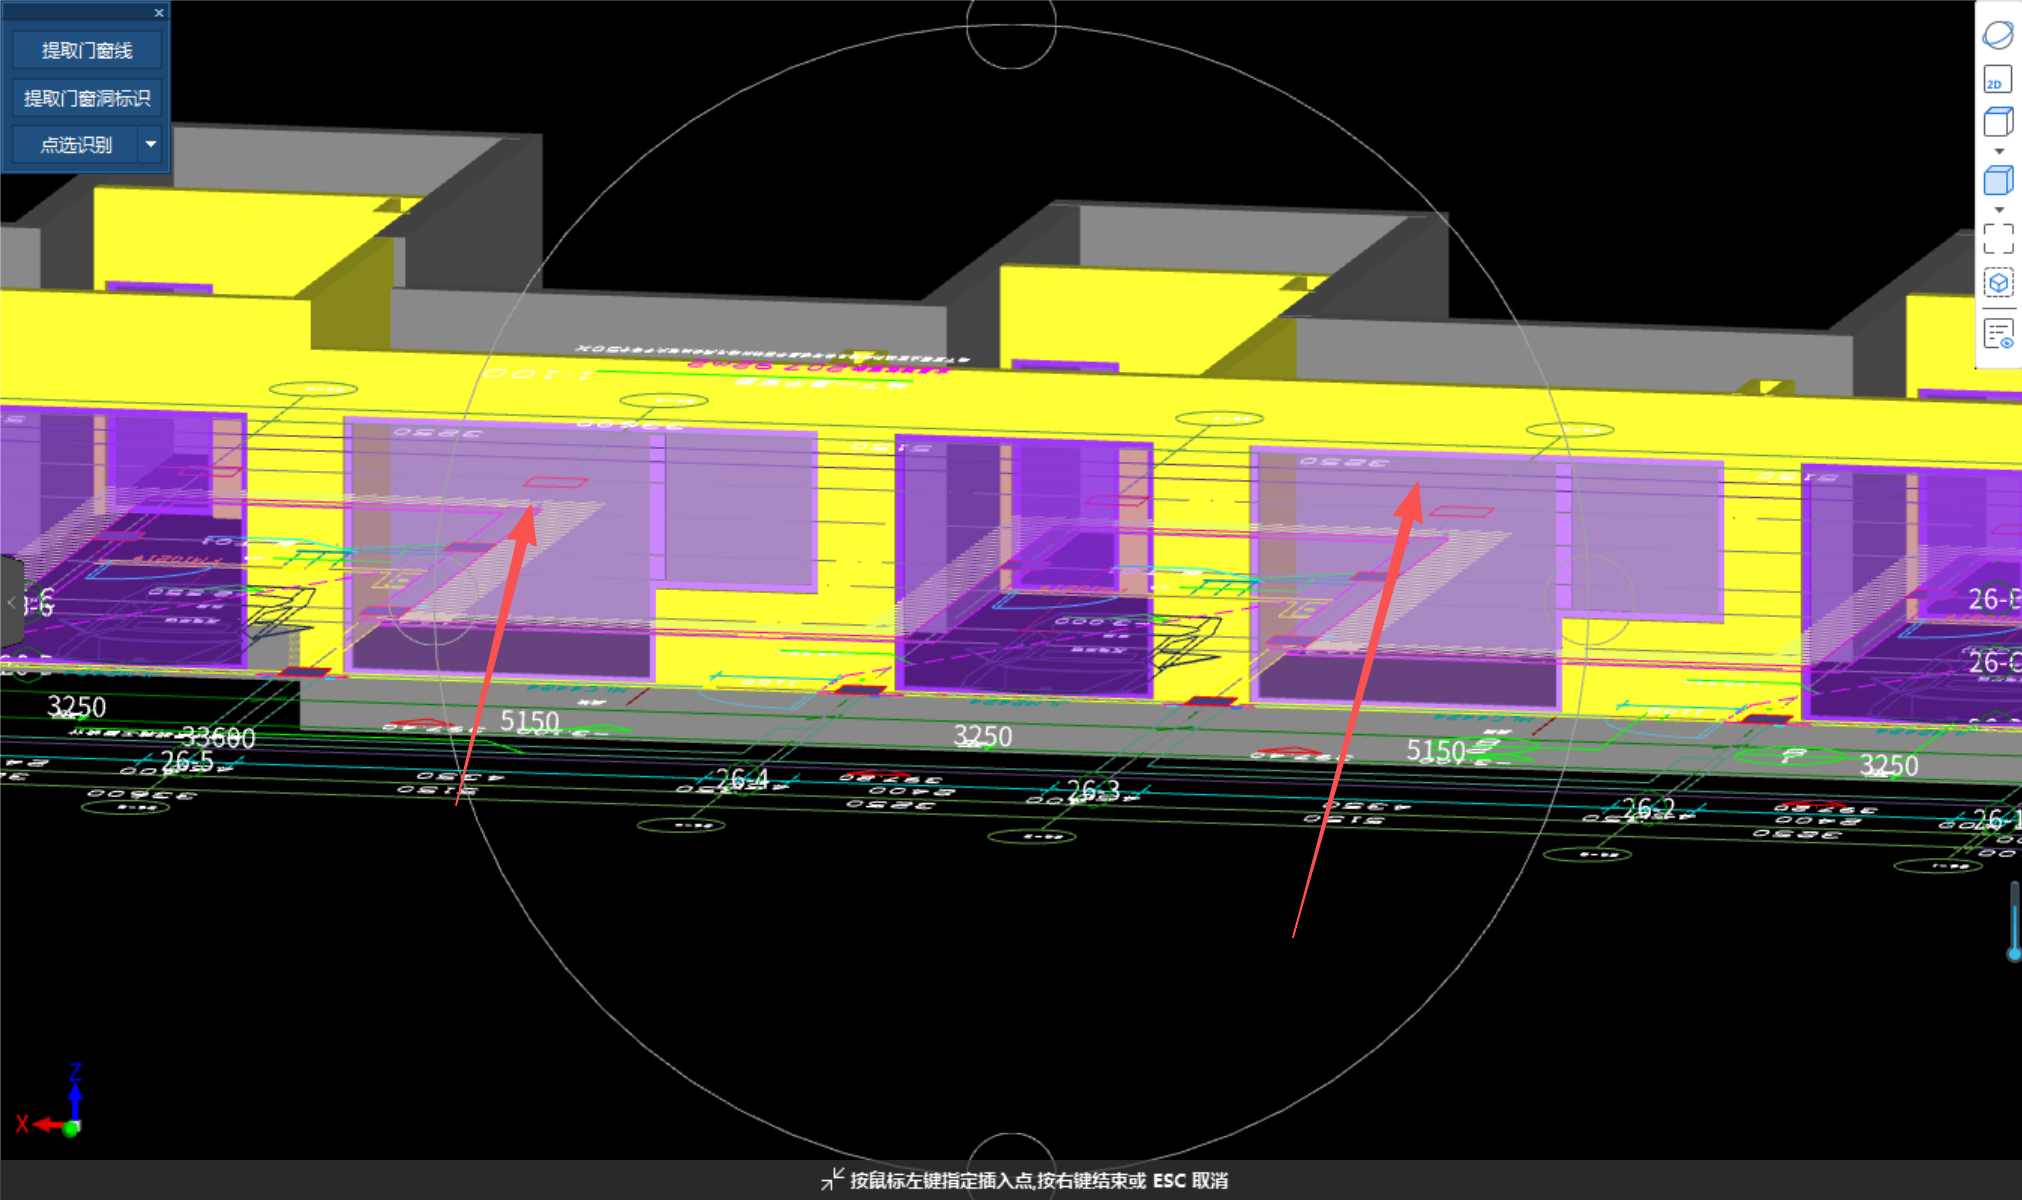Open the 点选识别 dropdown arrow
2022x1200 pixels.
pyautogui.click(x=151, y=145)
